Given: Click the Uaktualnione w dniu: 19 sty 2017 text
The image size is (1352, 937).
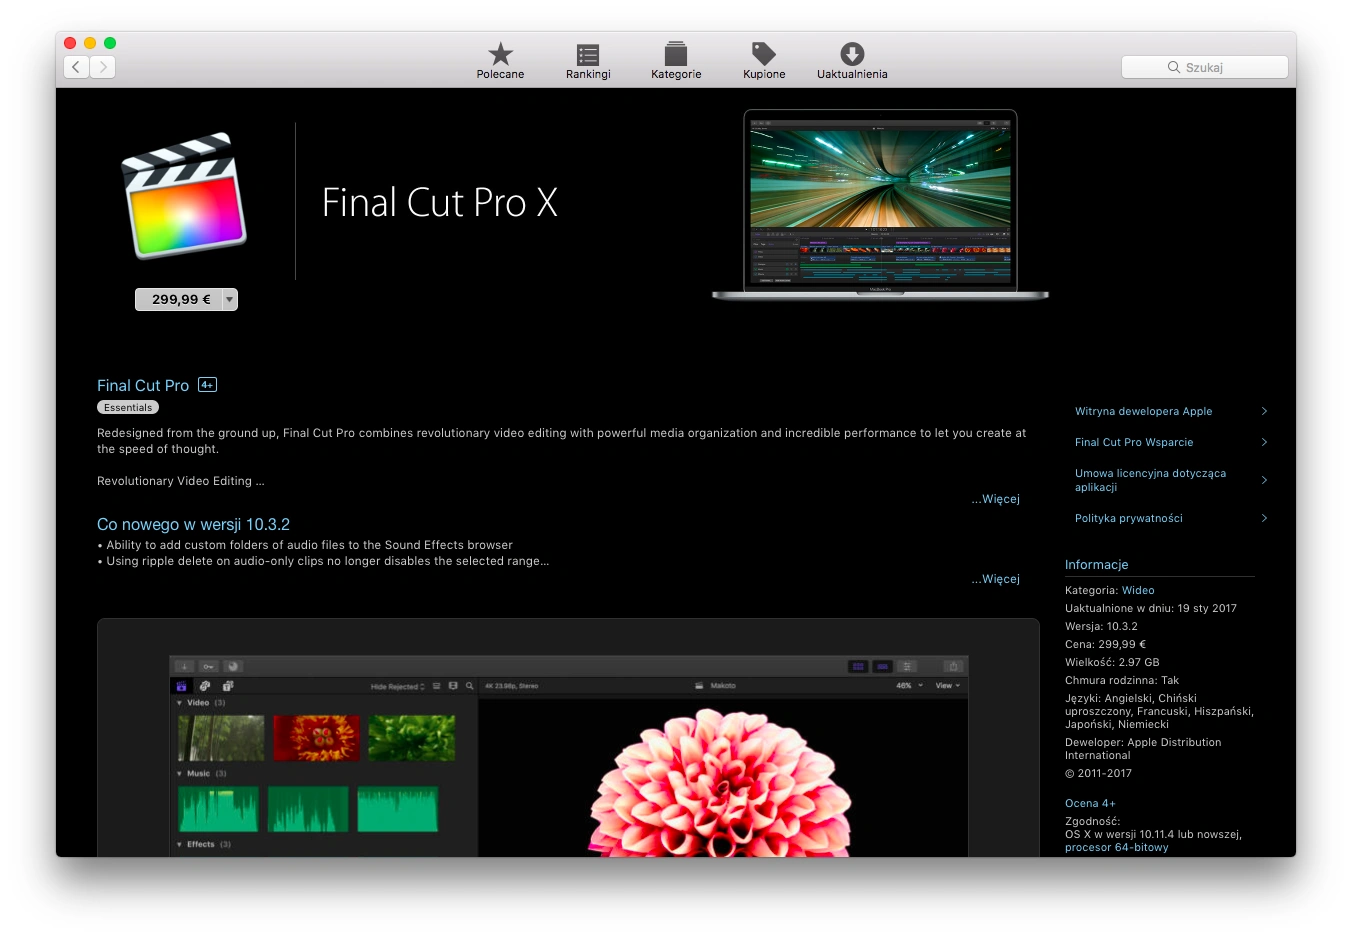Looking at the screenshot, I should (1151, 608).
